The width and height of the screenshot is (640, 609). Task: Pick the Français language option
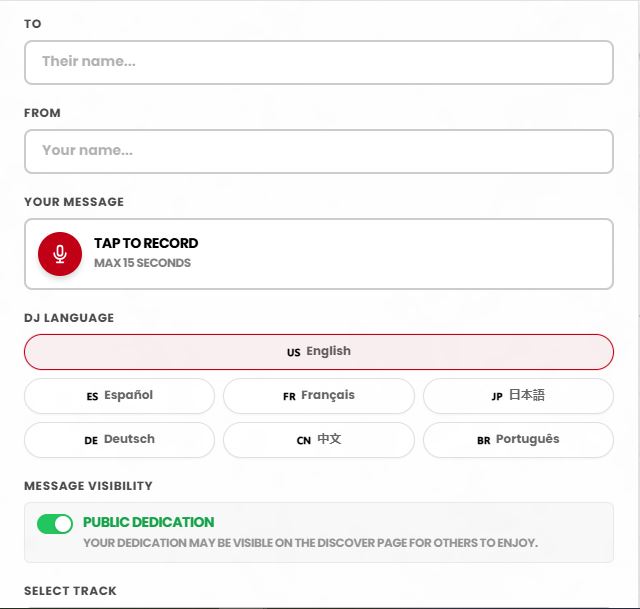point(318,396)
